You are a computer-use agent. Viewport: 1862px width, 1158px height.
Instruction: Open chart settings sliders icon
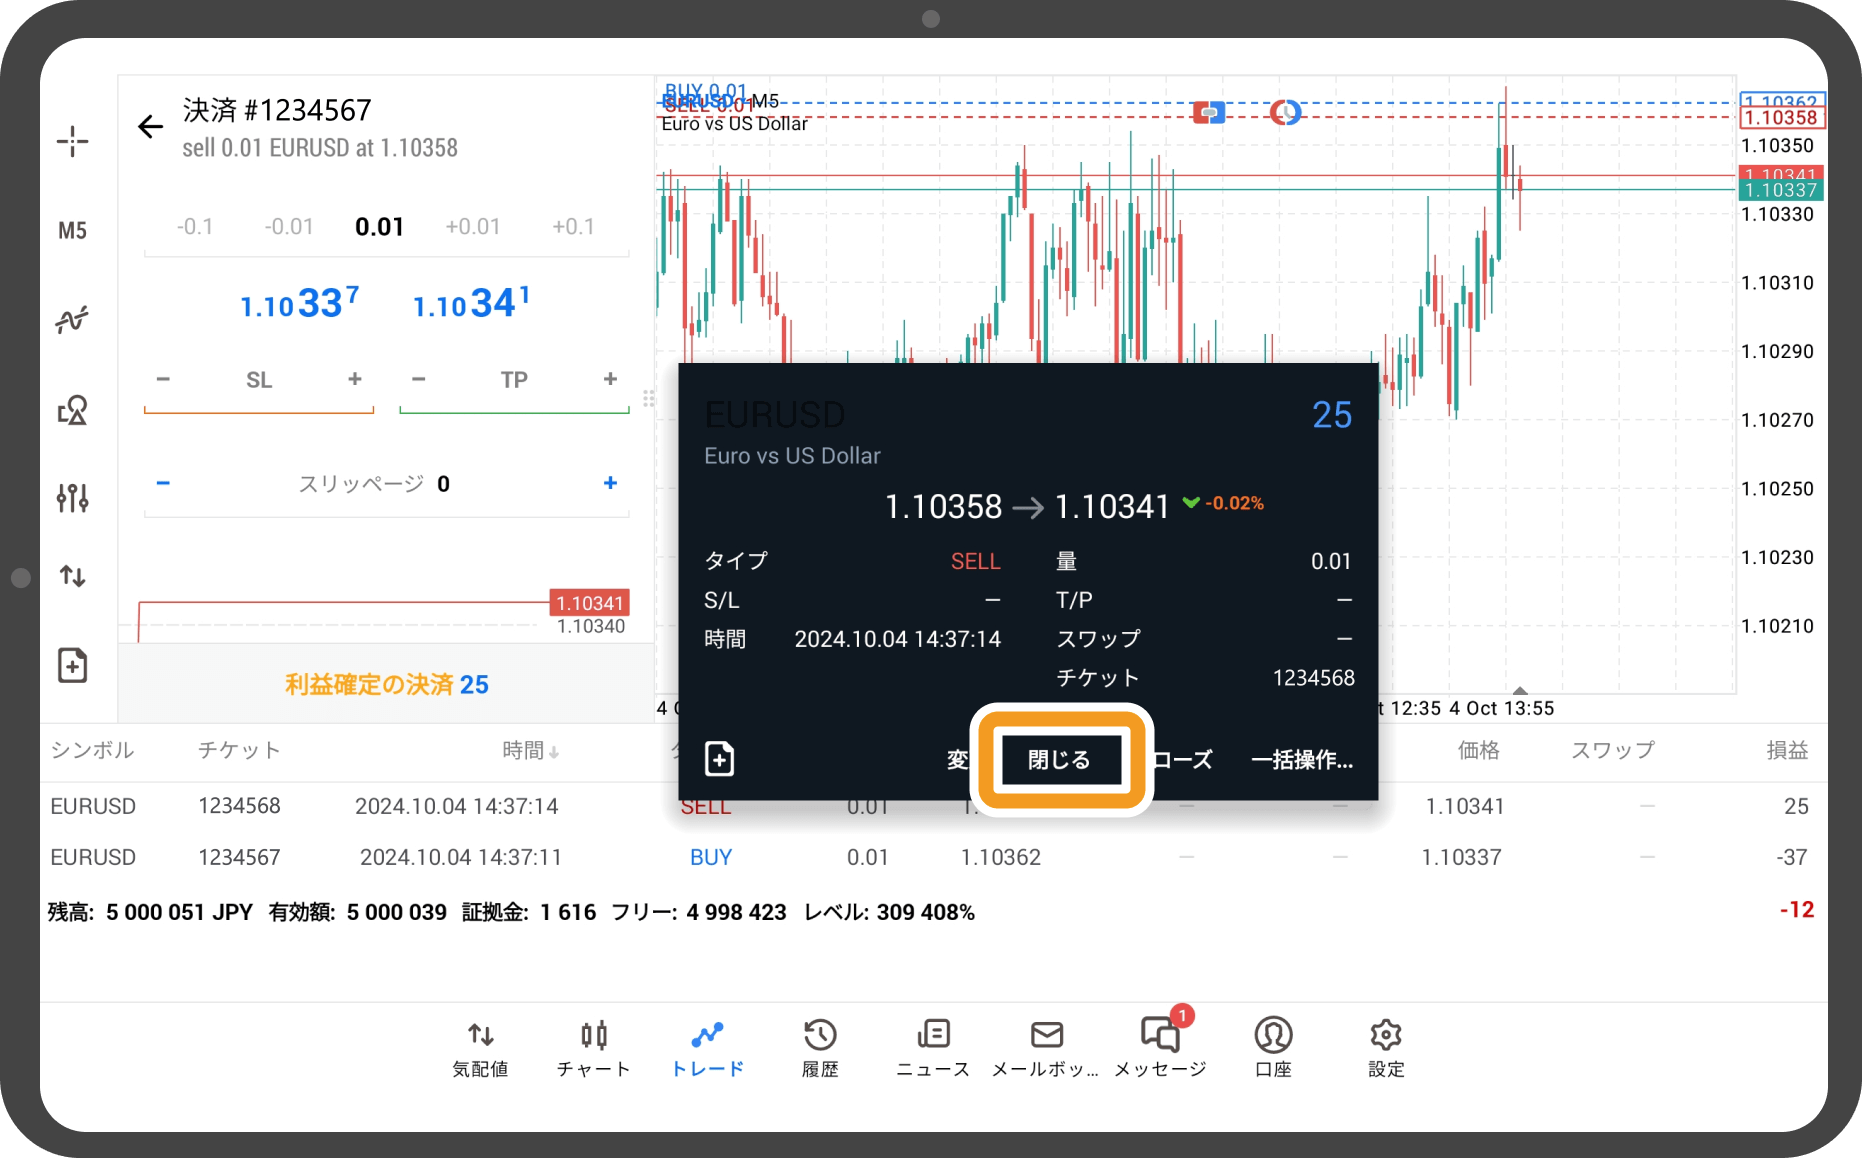click(72, 497)
